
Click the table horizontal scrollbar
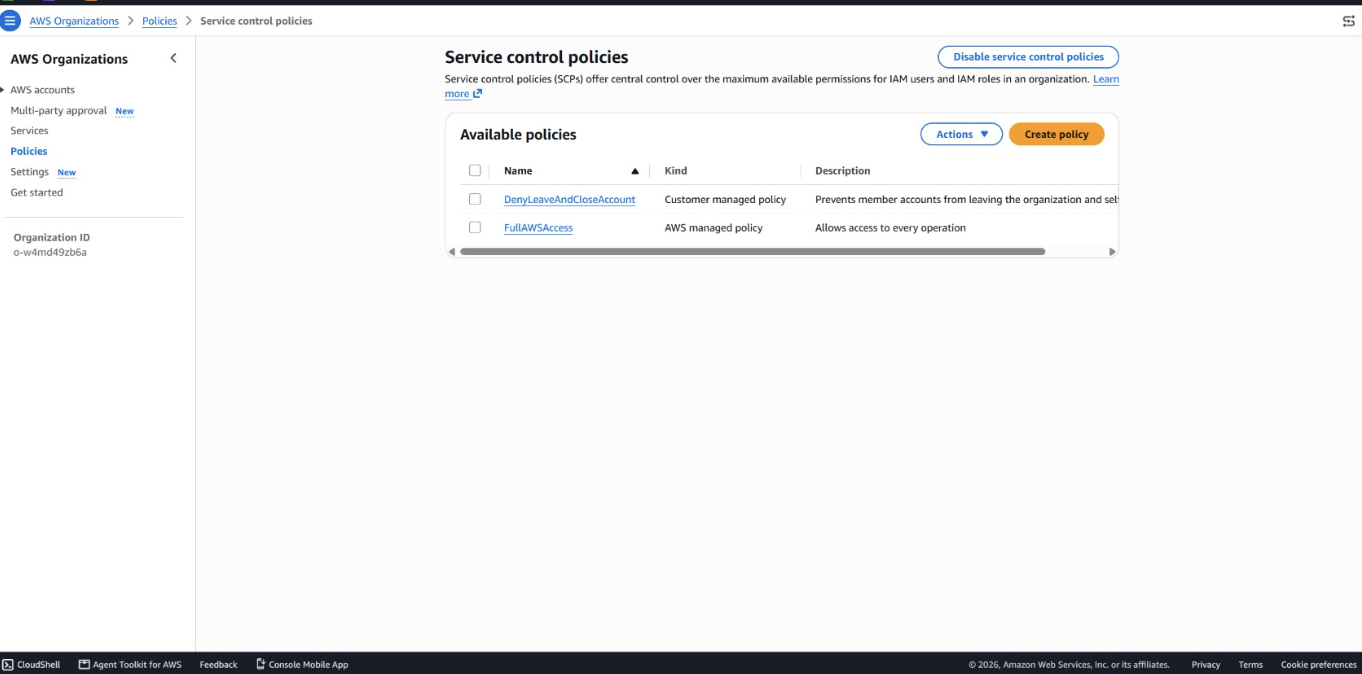752,252
